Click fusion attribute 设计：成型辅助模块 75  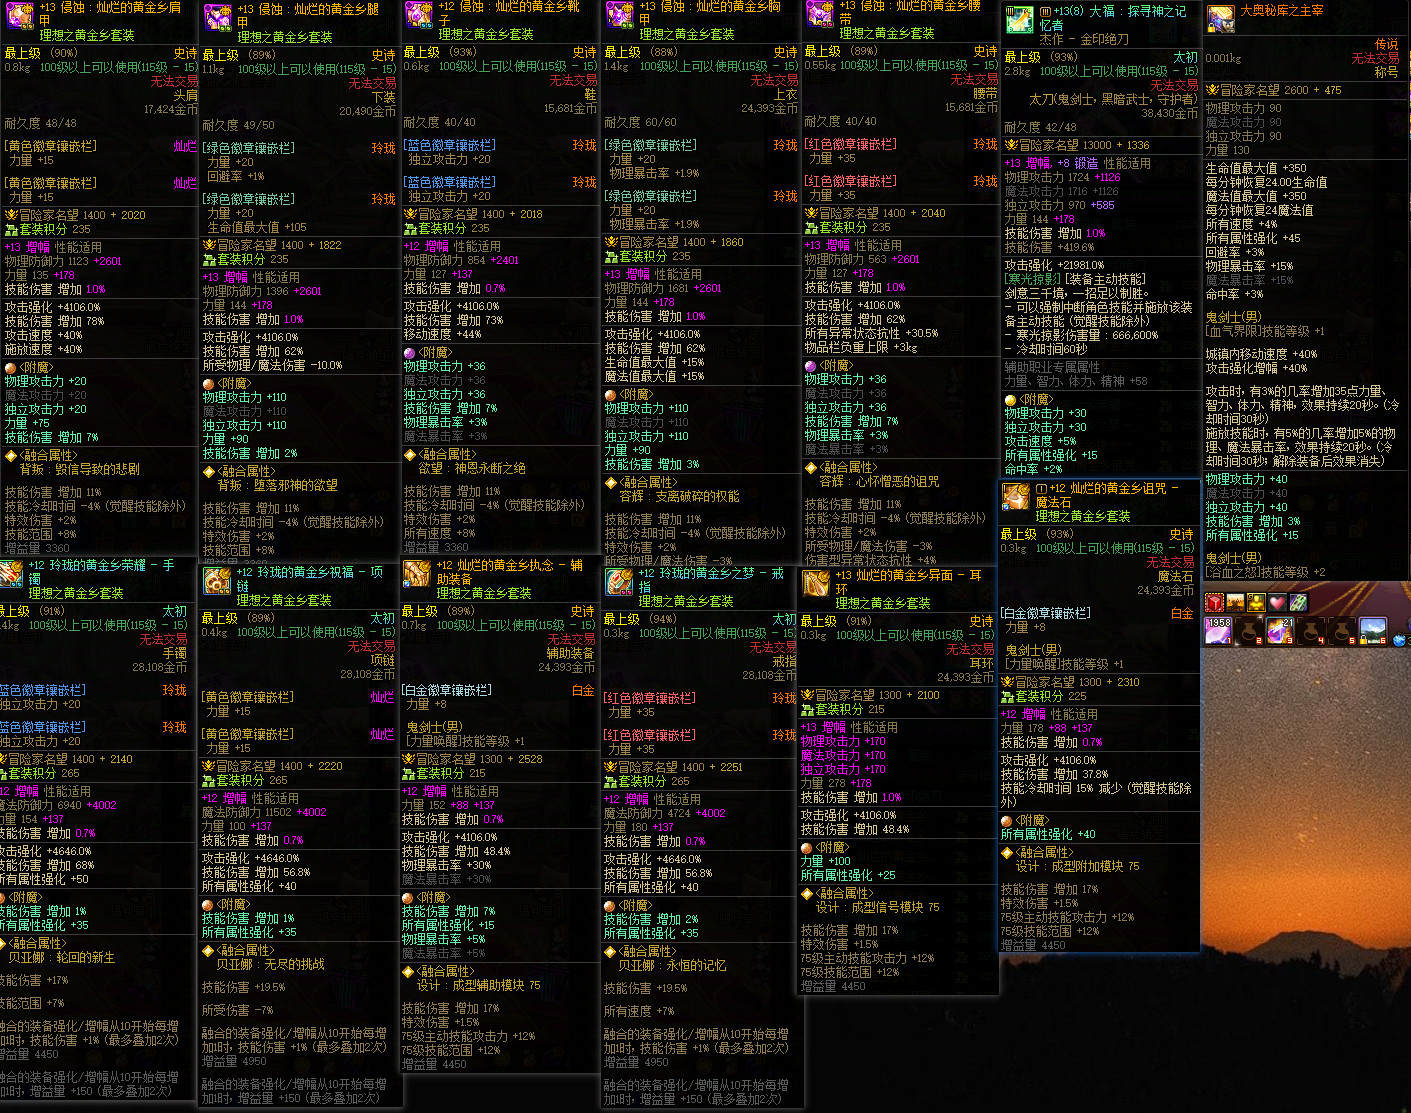point(478,986)
